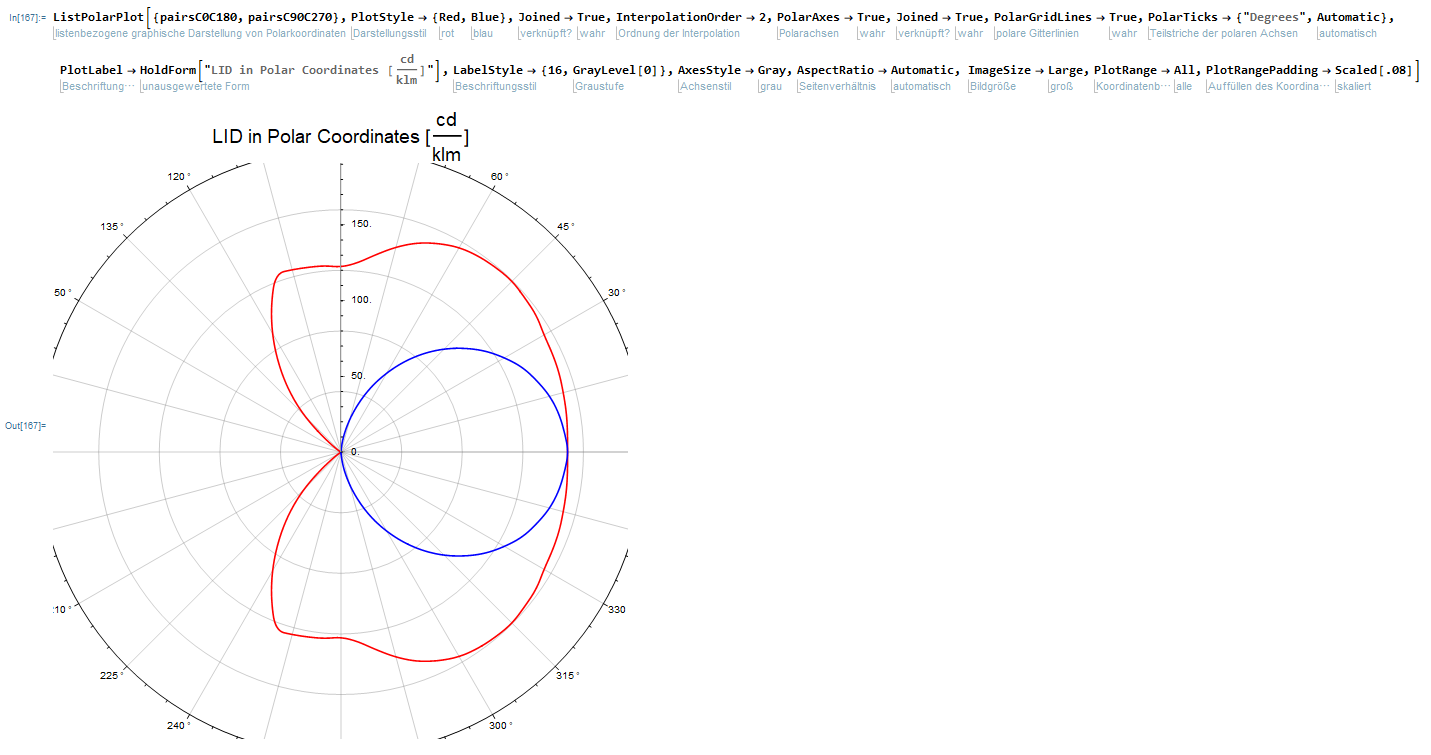Click the German hint "polare Gitterlinien"
1431x755 pixels.
tap(1037, 34)
